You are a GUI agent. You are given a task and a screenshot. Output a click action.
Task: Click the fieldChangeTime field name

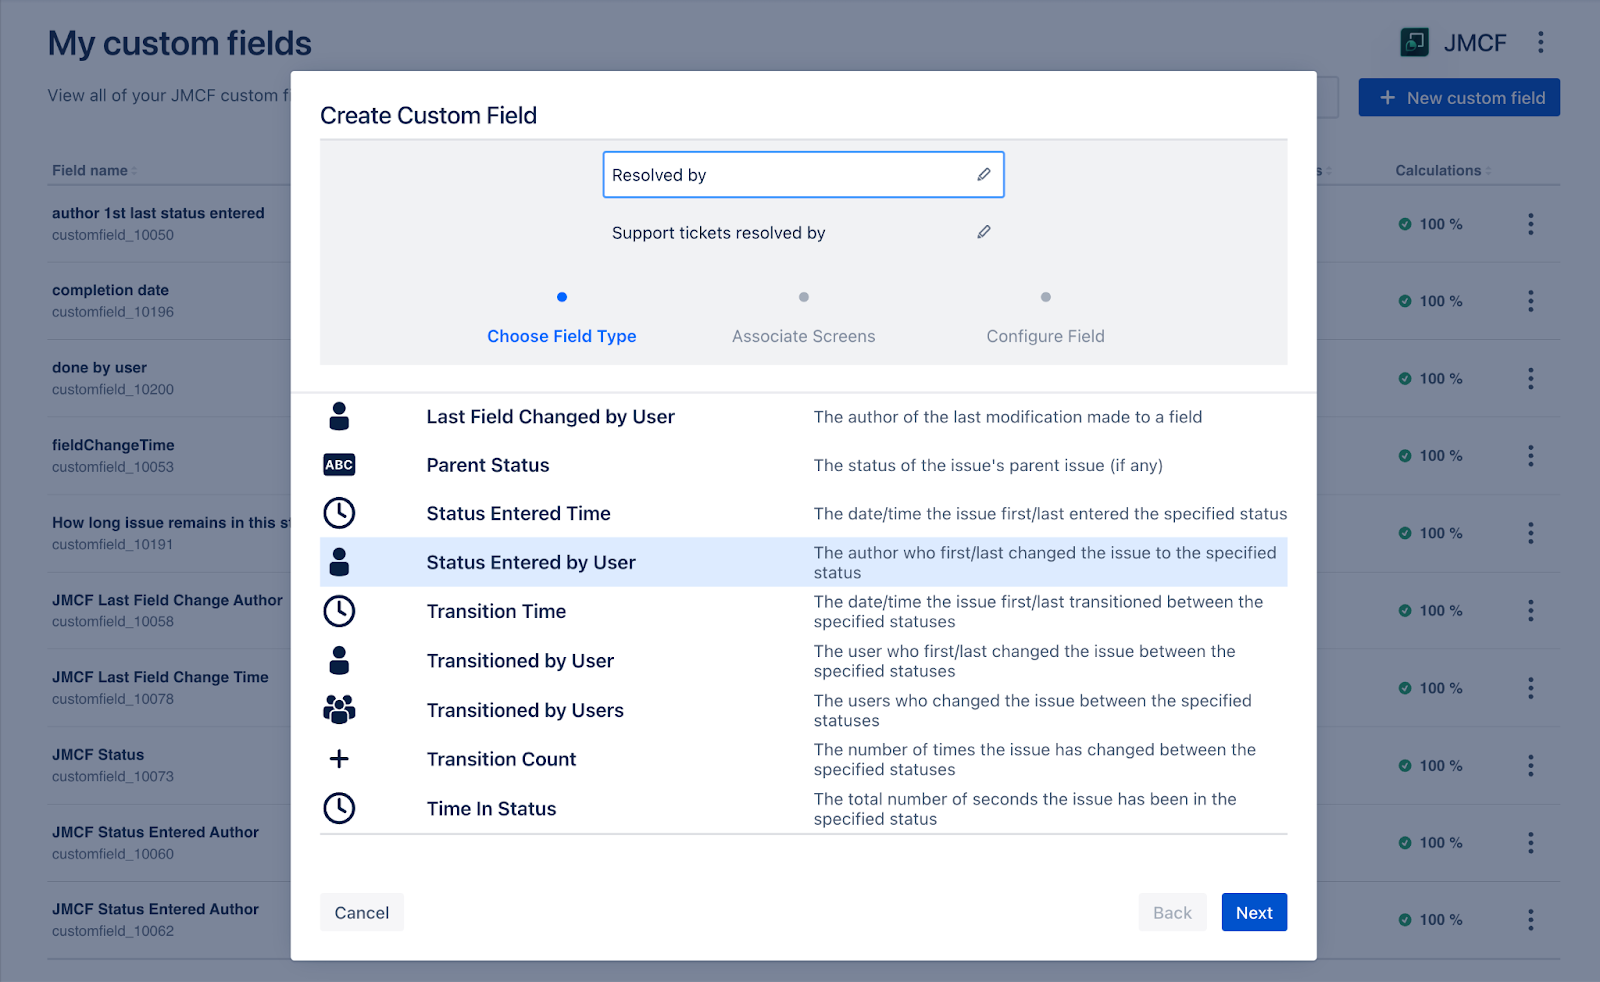point(113,445)
